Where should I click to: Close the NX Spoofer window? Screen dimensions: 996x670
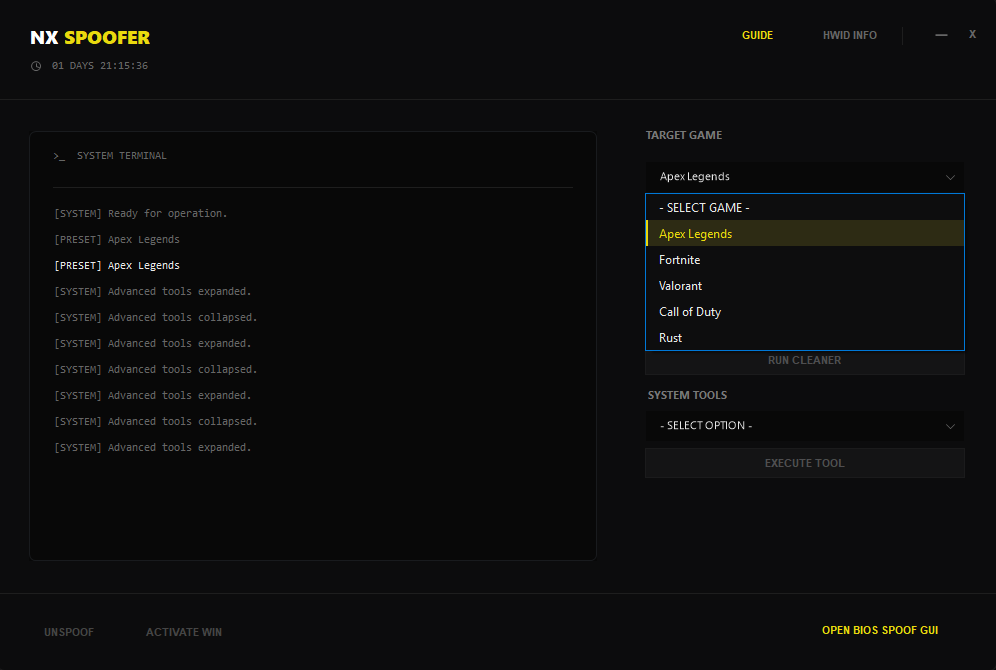click(x=972, y=34)
